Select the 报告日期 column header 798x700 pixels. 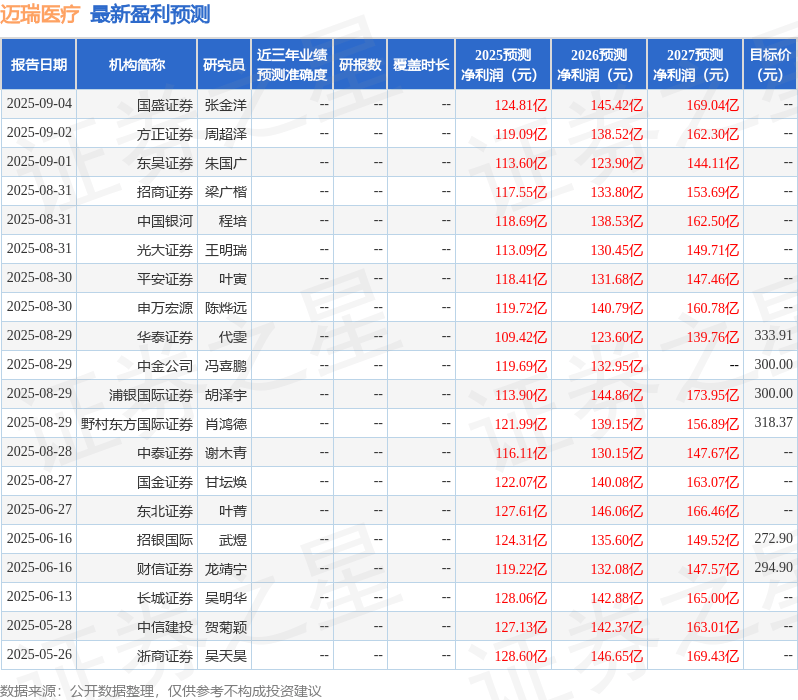(39, 65)
